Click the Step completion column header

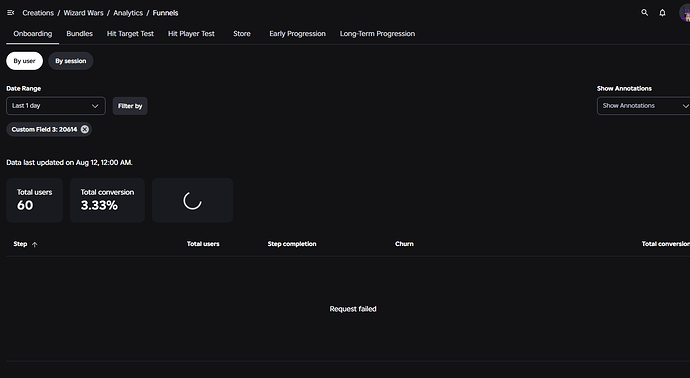[292, 244]
